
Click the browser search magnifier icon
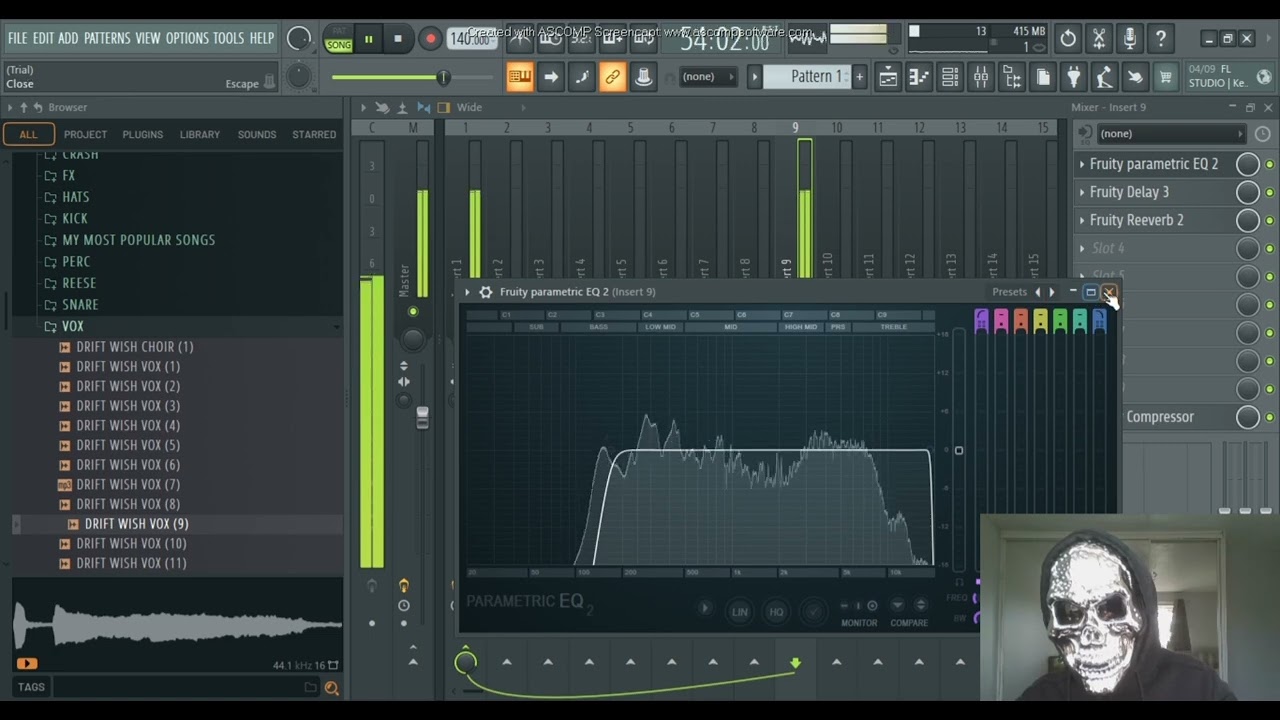tap(331, 688)
